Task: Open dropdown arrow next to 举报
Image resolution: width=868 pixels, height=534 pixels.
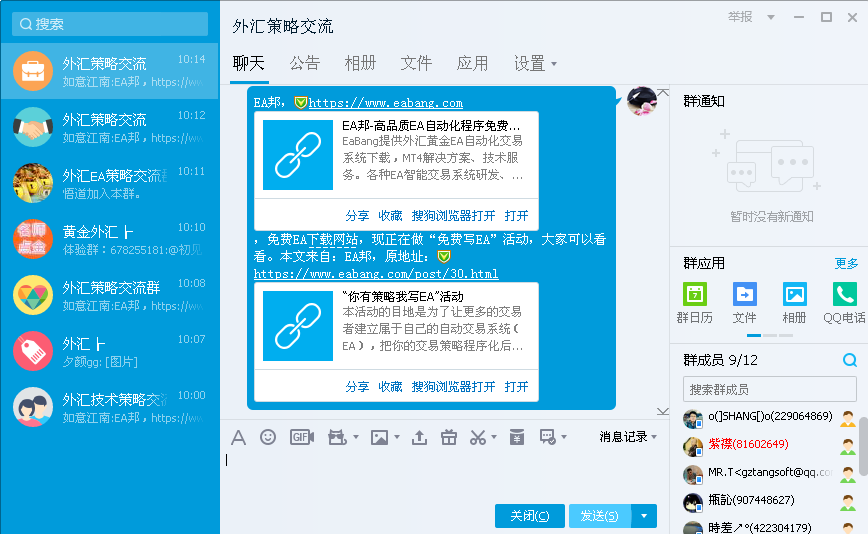Action: pyautogui.click(x=771, y=17)
